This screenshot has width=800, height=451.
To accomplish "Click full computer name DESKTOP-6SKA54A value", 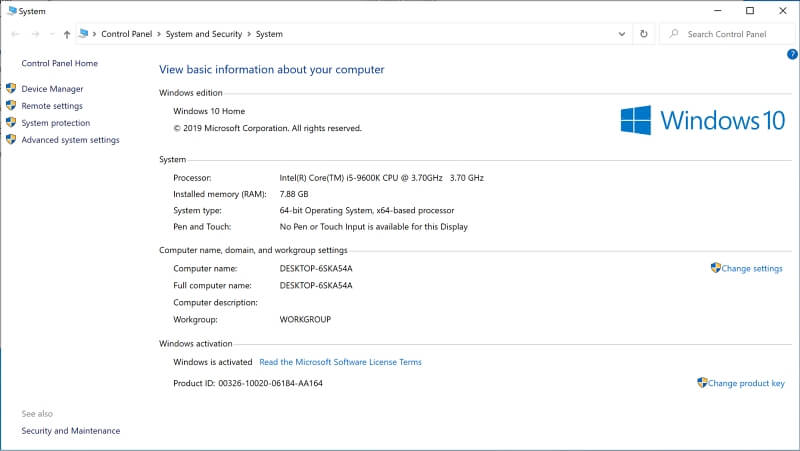I will (x=316, y=285).
